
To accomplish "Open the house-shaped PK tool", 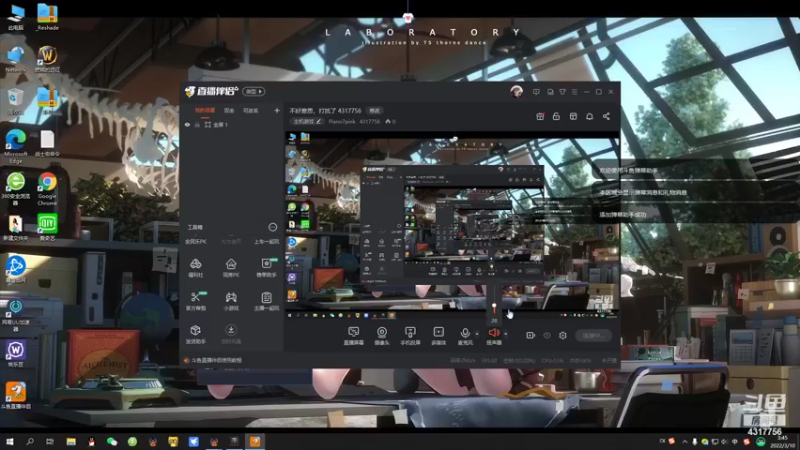I will (x=231, y=267).
